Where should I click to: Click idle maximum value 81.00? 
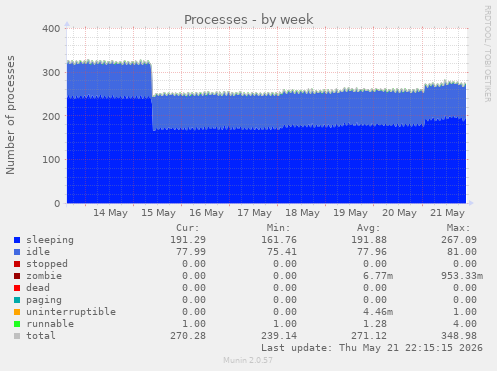coord(462,252)
